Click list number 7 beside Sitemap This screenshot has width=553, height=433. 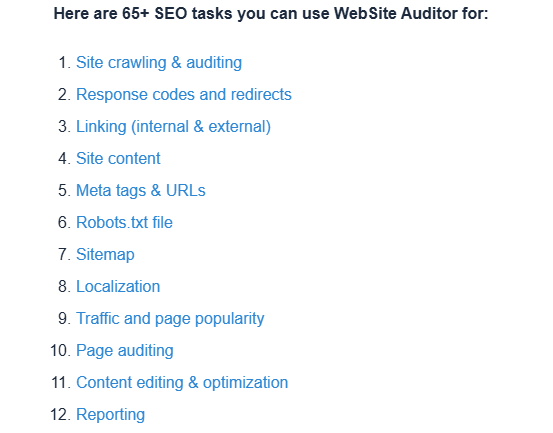pos(65,255)
